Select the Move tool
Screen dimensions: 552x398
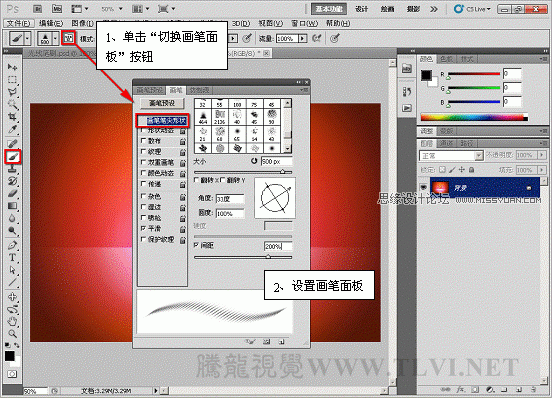click(12, 67)
